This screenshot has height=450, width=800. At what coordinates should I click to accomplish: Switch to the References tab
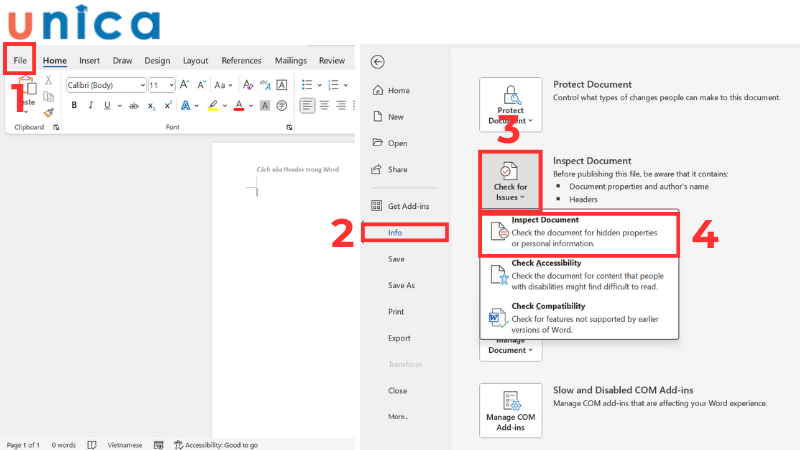[x=241, y=60]
